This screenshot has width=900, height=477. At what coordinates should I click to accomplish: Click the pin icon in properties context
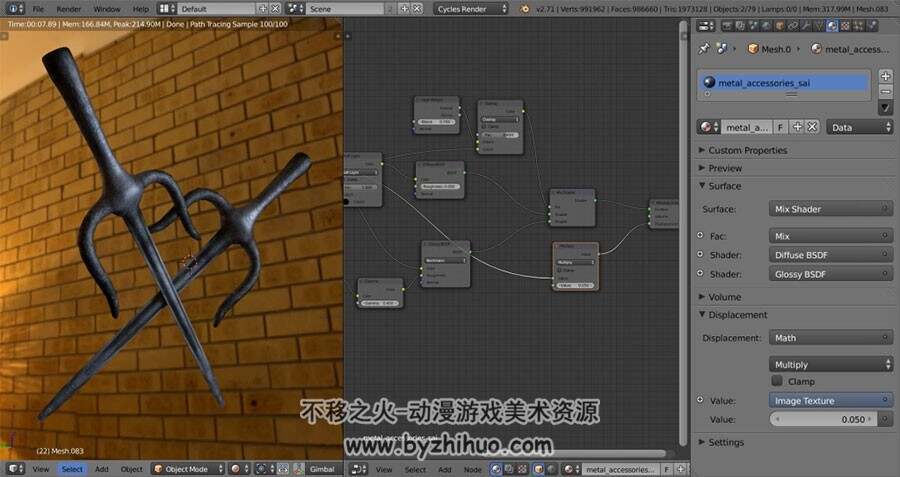click(x=704, y=49)
